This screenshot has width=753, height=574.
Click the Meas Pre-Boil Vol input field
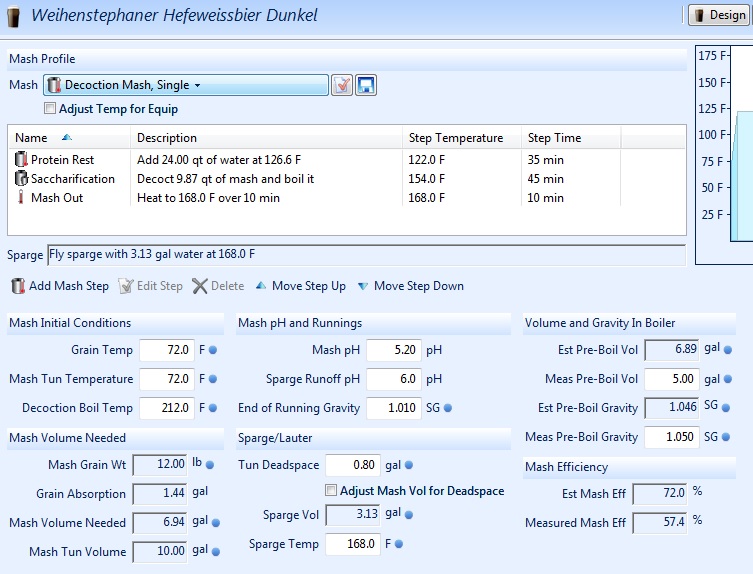[672, 379]
